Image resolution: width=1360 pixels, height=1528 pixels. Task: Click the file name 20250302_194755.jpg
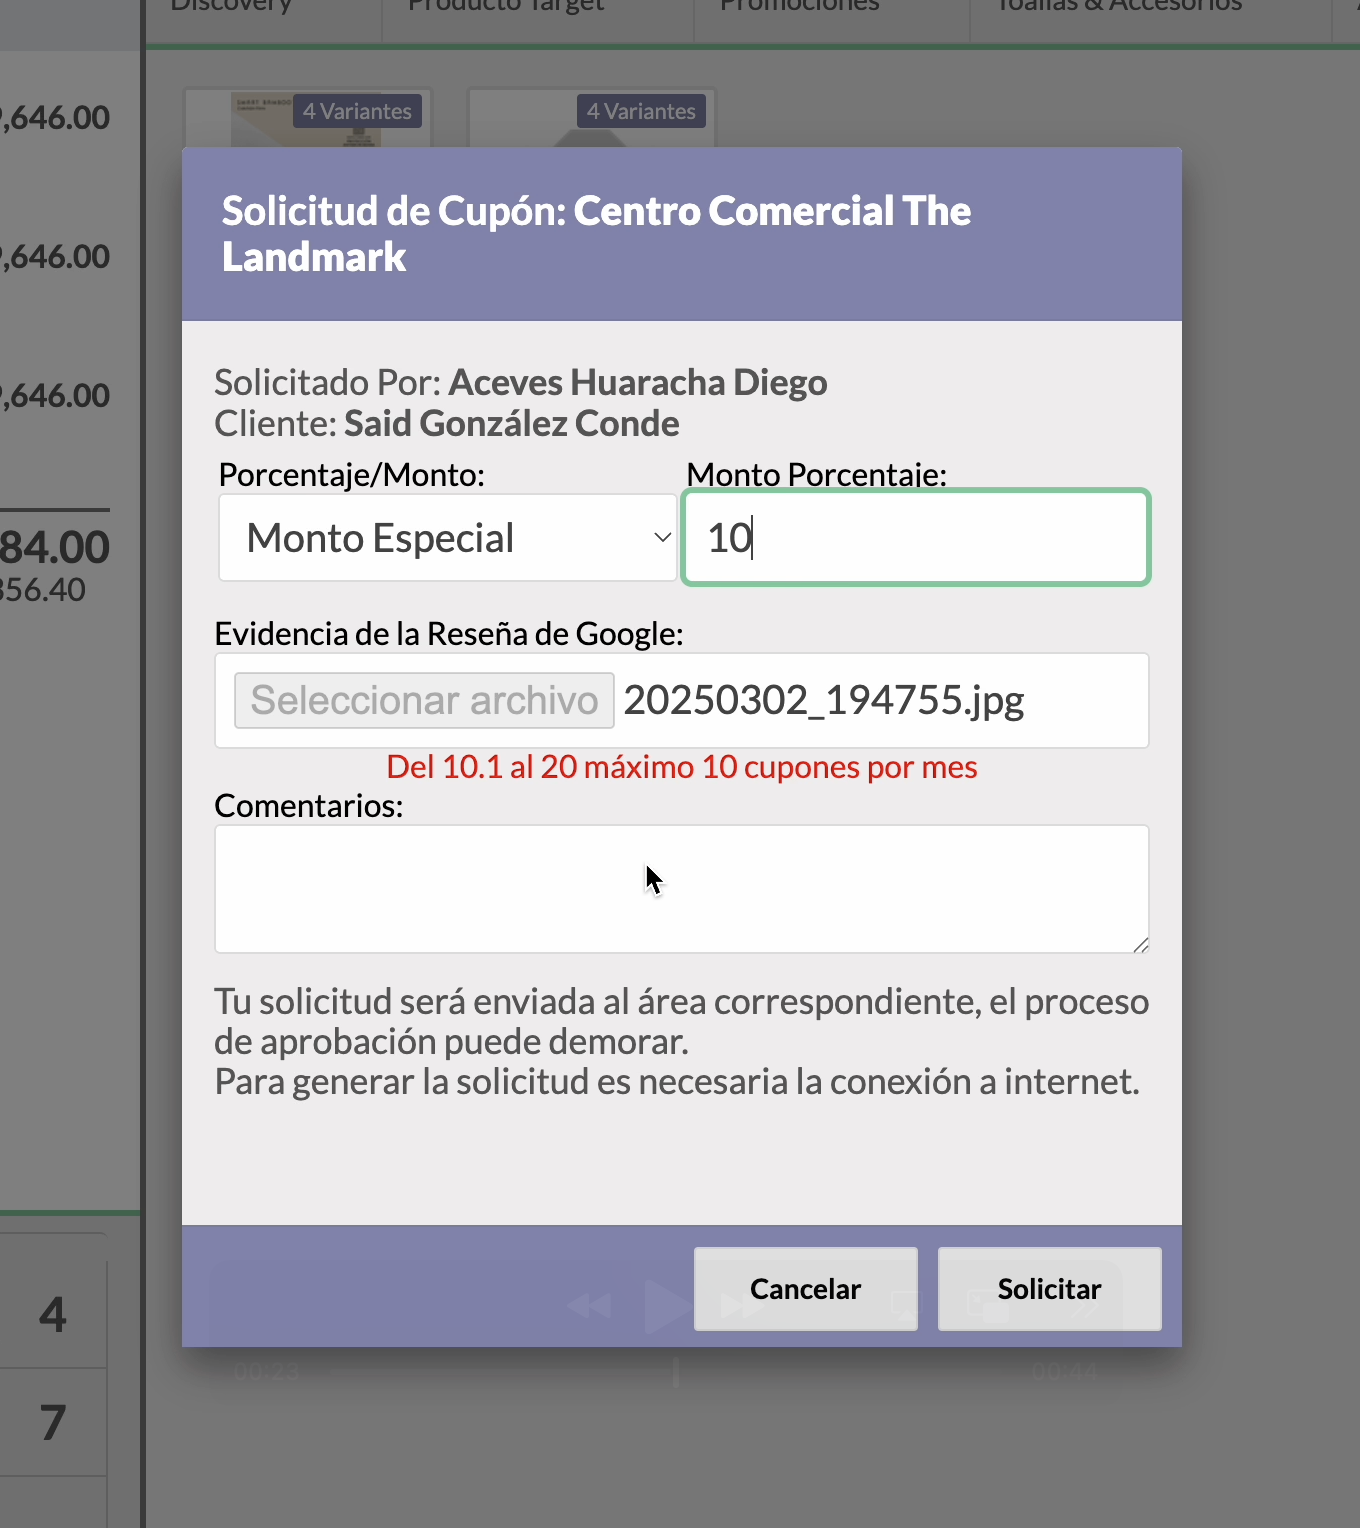pos(824,700)
